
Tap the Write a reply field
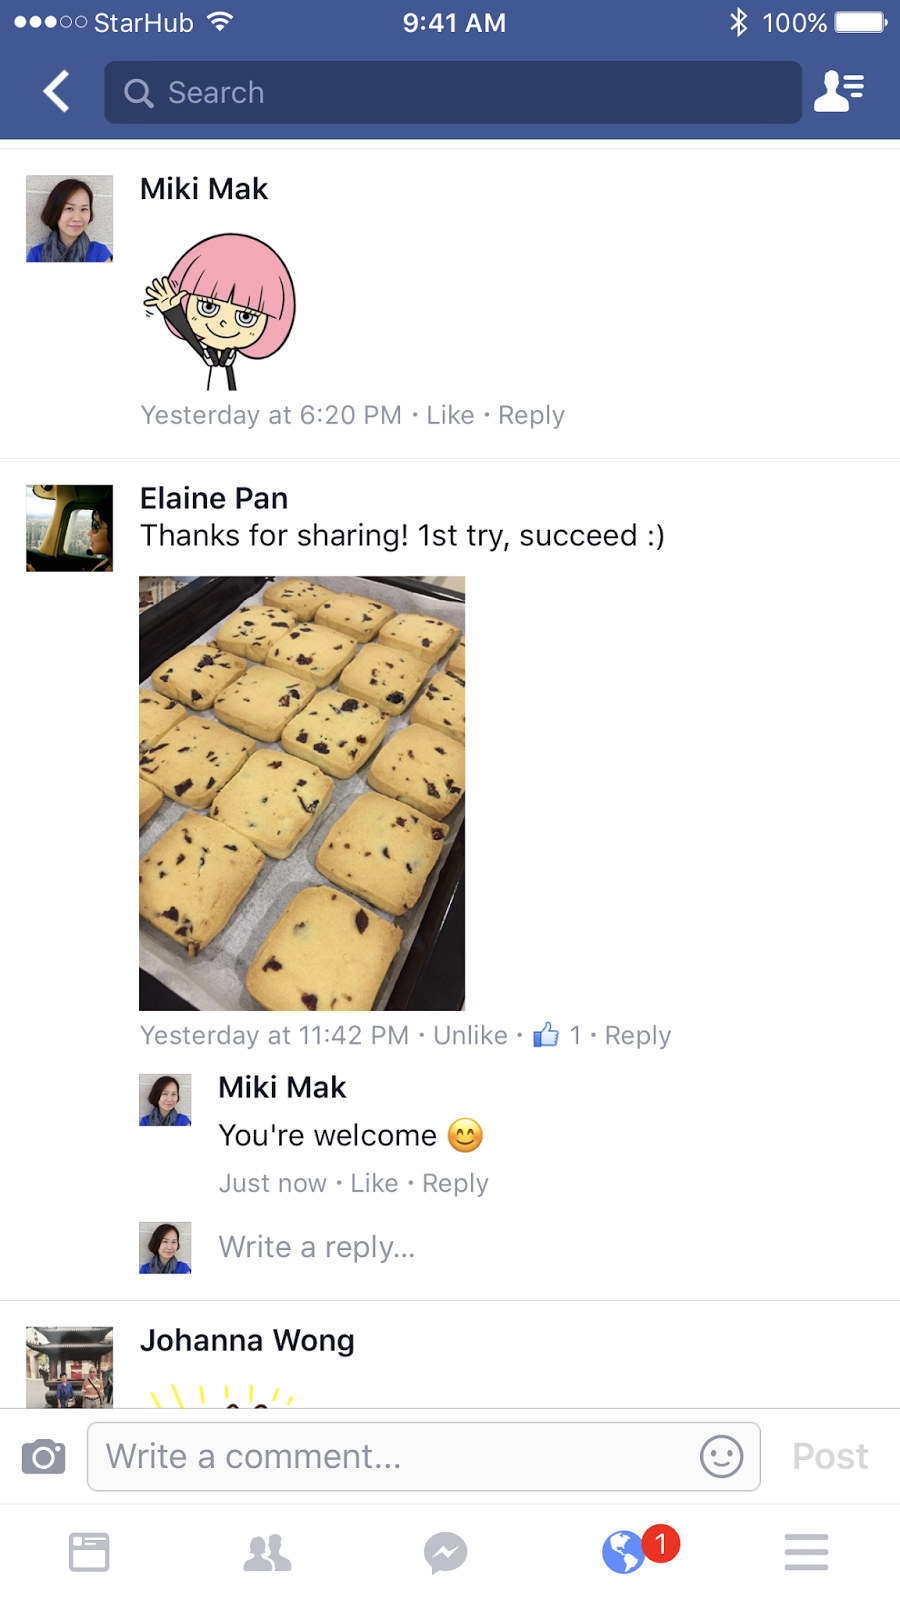(317, 1247)
